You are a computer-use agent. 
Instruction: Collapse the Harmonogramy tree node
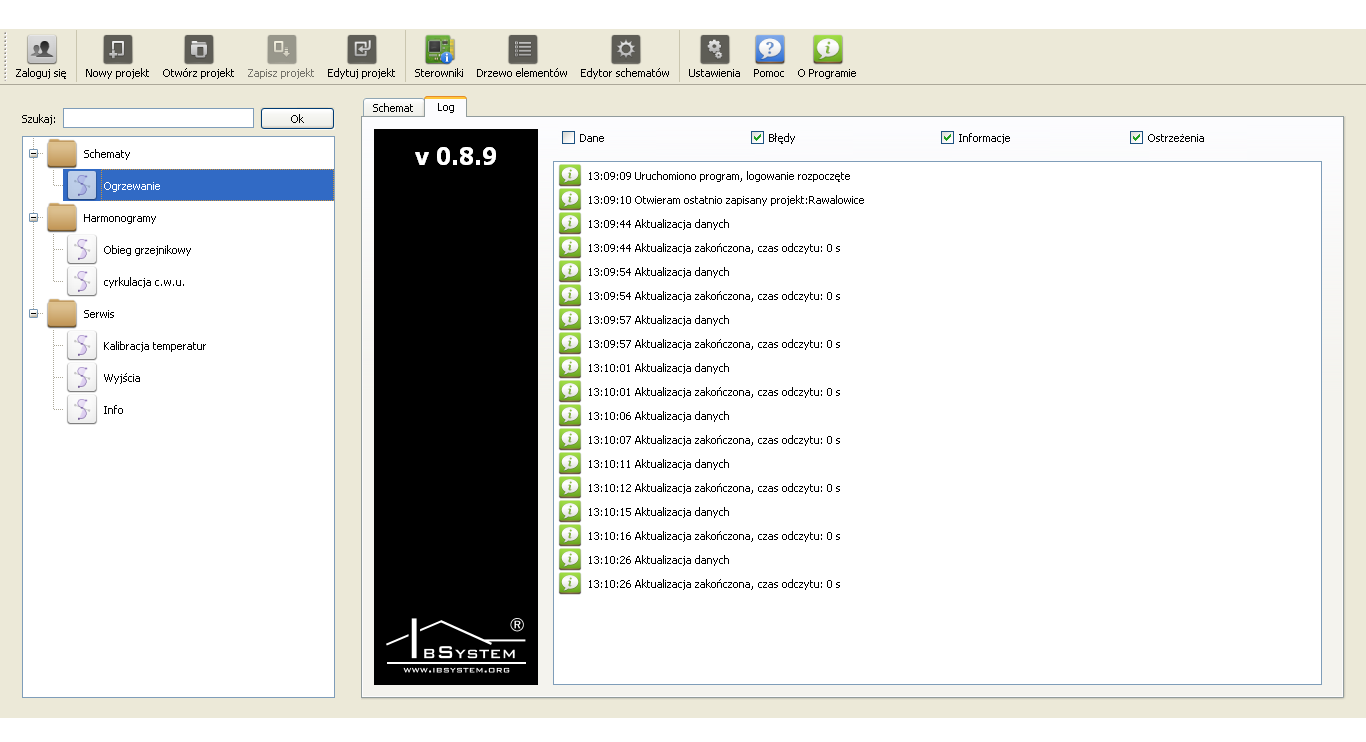pyautogui.click(x=33, y=218)
